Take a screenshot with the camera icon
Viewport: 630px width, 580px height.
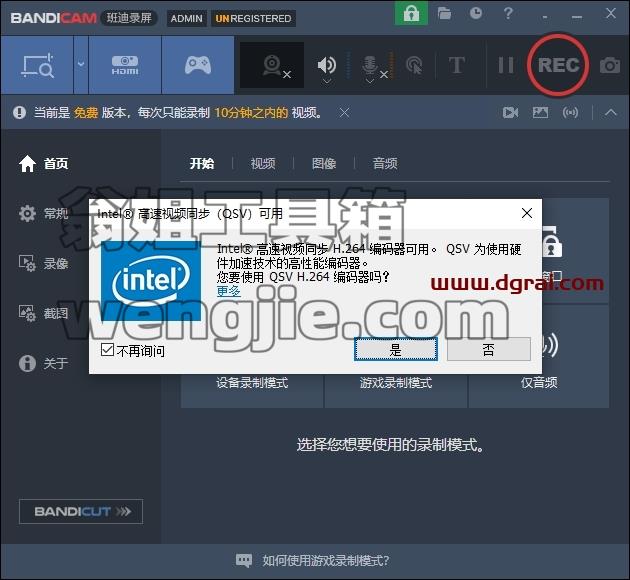pos(610,65)
